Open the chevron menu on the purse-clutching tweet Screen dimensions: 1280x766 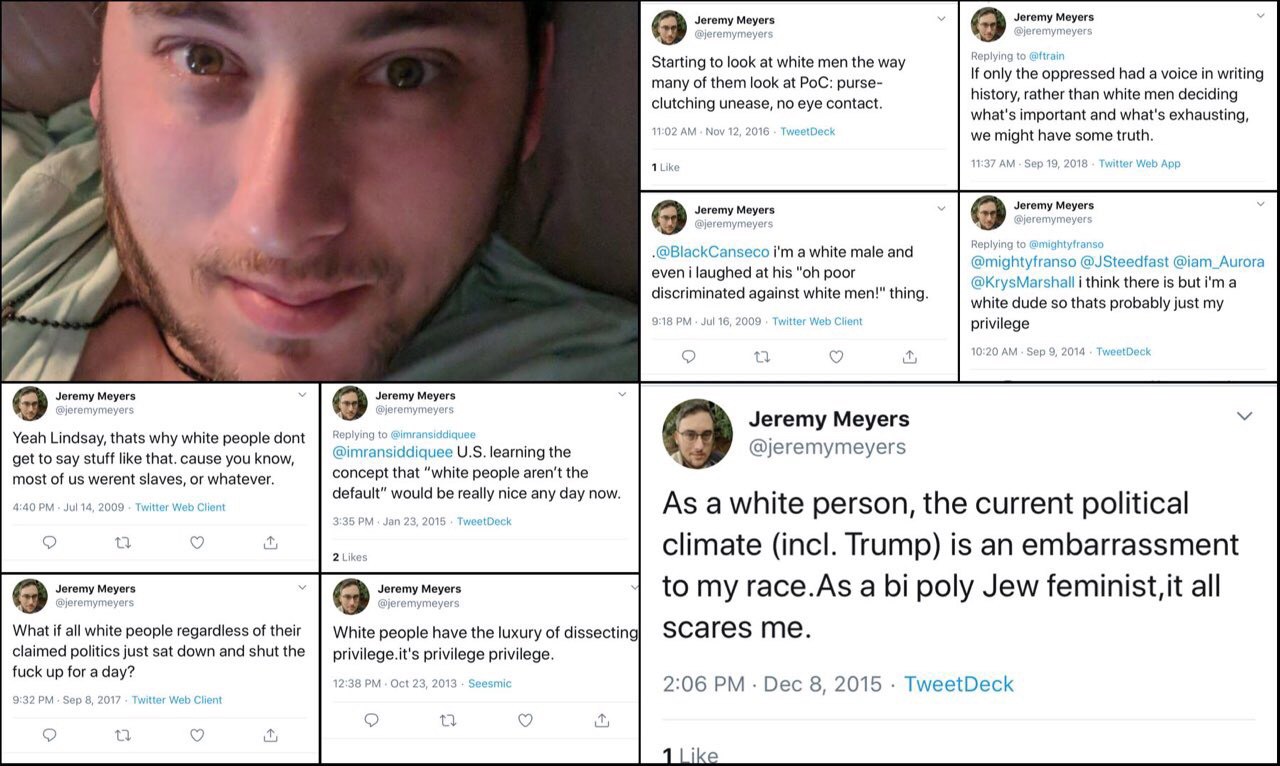(x=940, y=18)
